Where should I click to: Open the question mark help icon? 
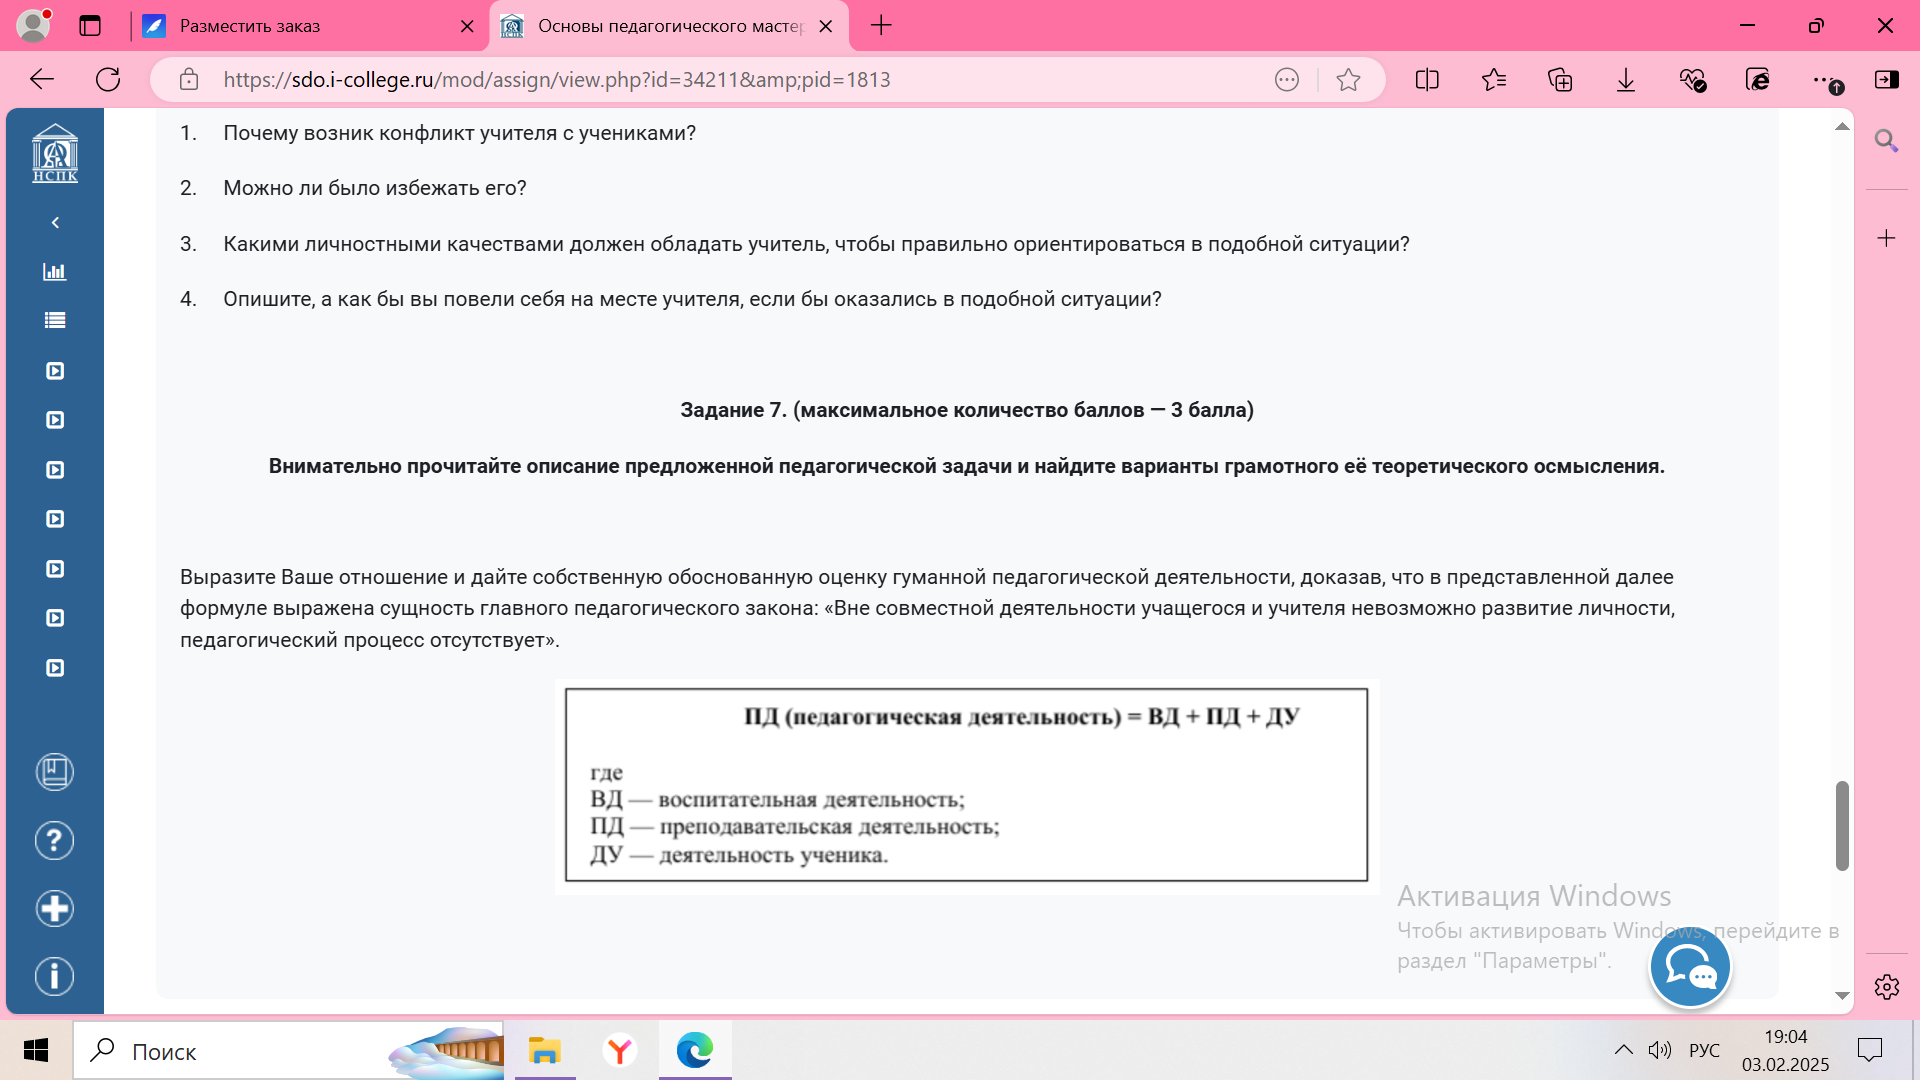[55, 841]
